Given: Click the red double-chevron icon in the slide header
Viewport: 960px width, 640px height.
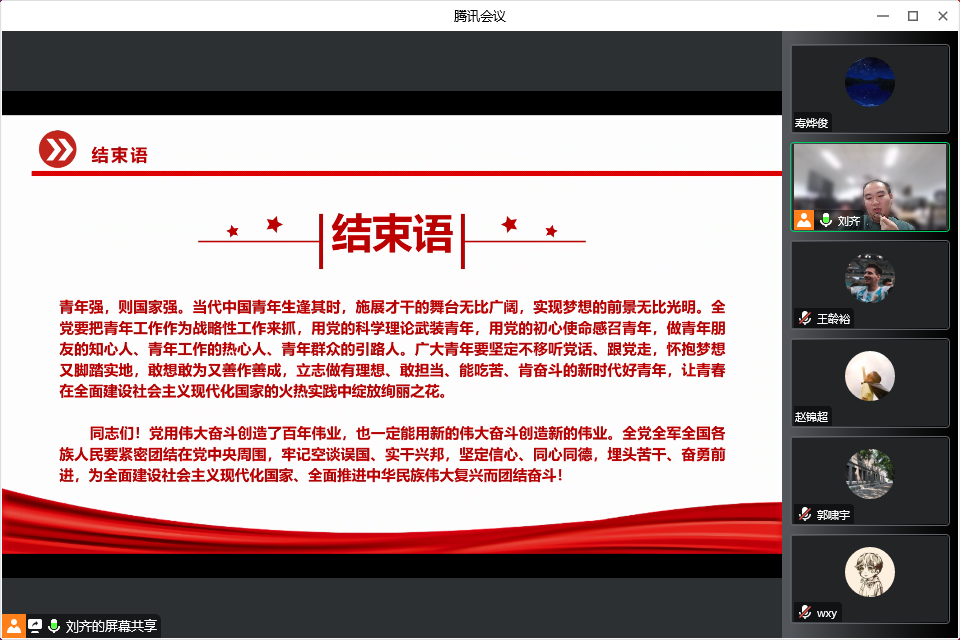Looking at the screenshot, I should tap(58, 150).
